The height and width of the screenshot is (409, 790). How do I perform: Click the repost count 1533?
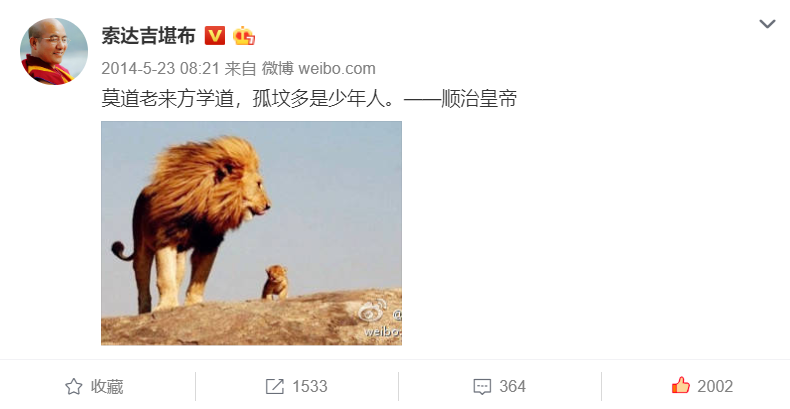[310, 386]
